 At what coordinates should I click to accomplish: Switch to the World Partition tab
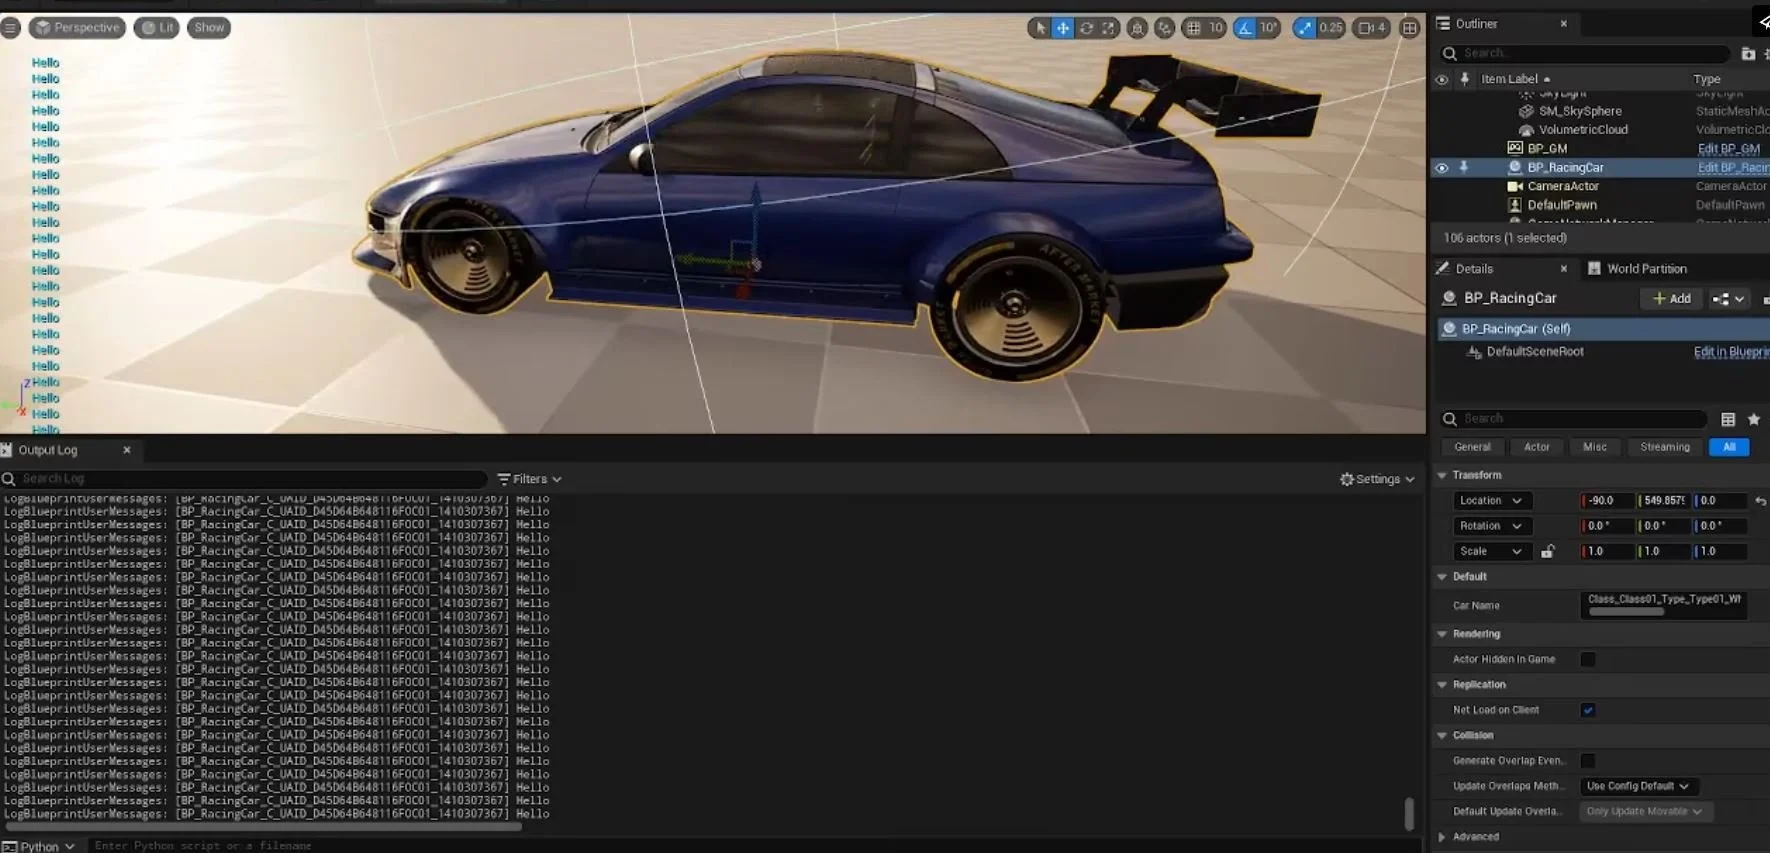coord(1646,269)
